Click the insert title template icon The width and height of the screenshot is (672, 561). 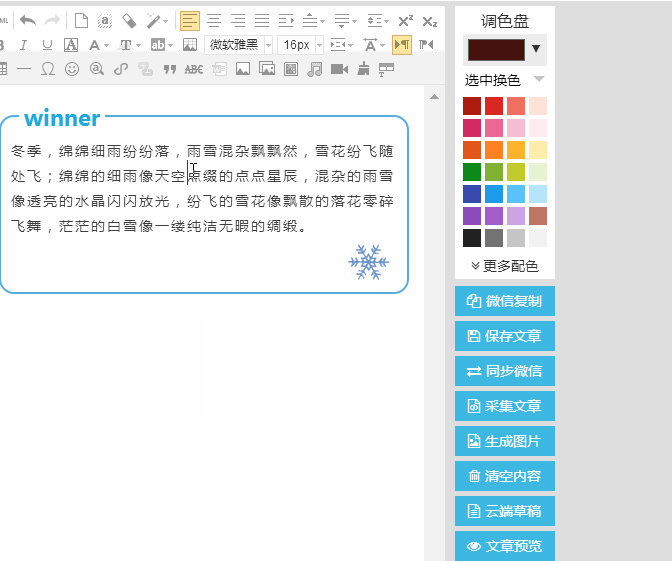click(x=386, y=69)
